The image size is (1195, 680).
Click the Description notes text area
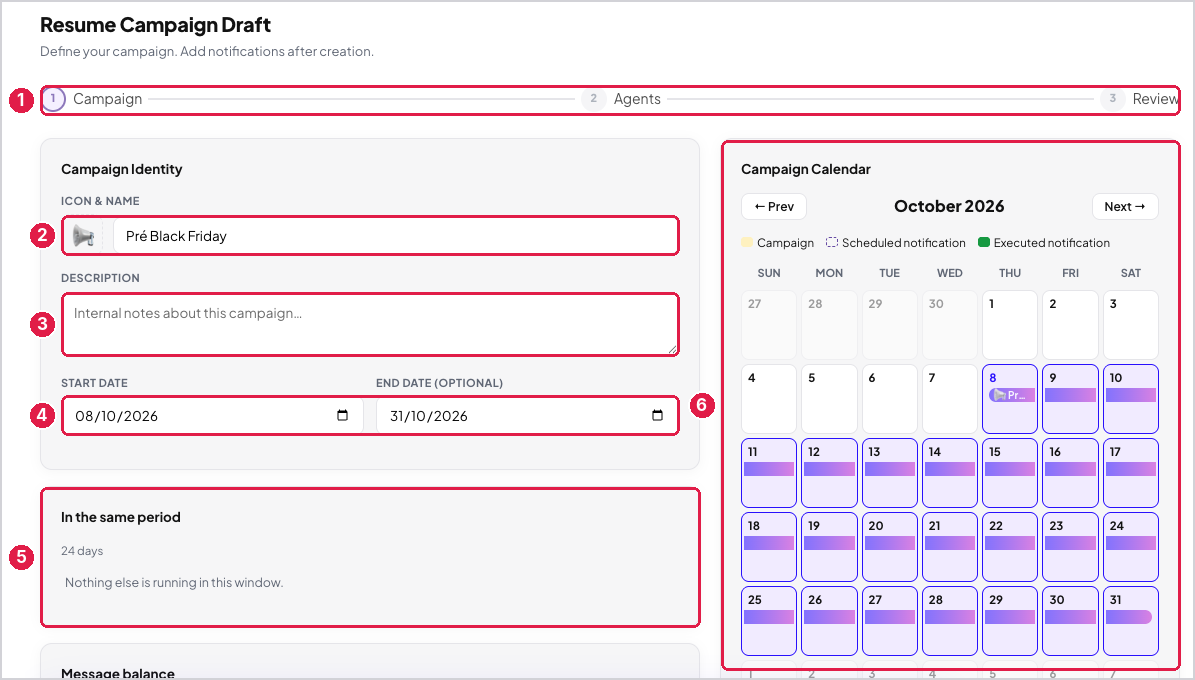tap(370, 325)
